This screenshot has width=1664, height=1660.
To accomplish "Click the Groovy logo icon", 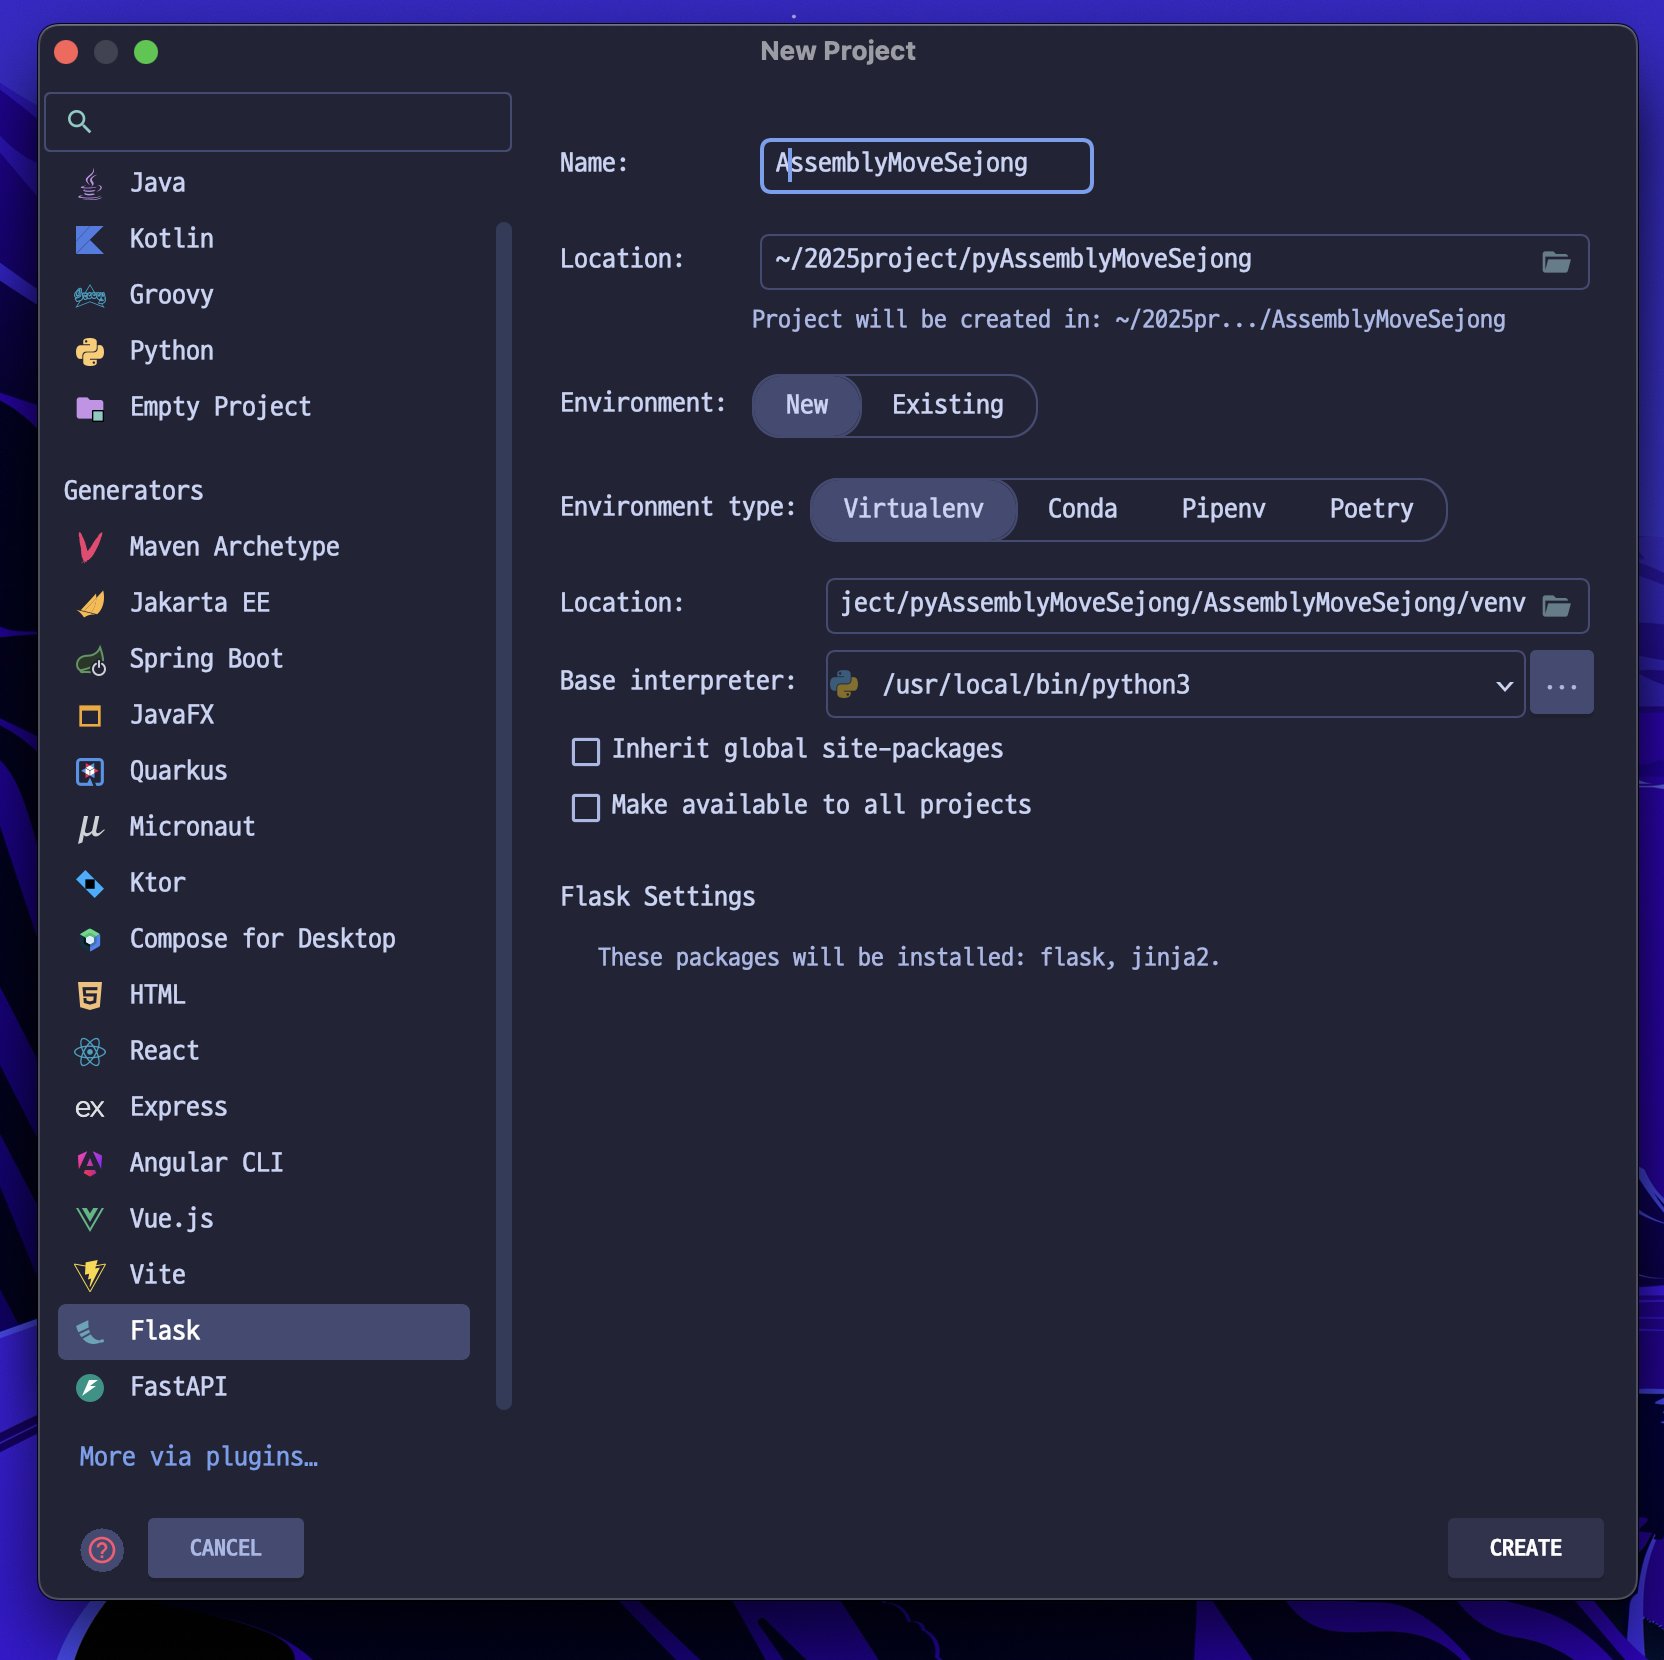I will click(x=90, y=295).
